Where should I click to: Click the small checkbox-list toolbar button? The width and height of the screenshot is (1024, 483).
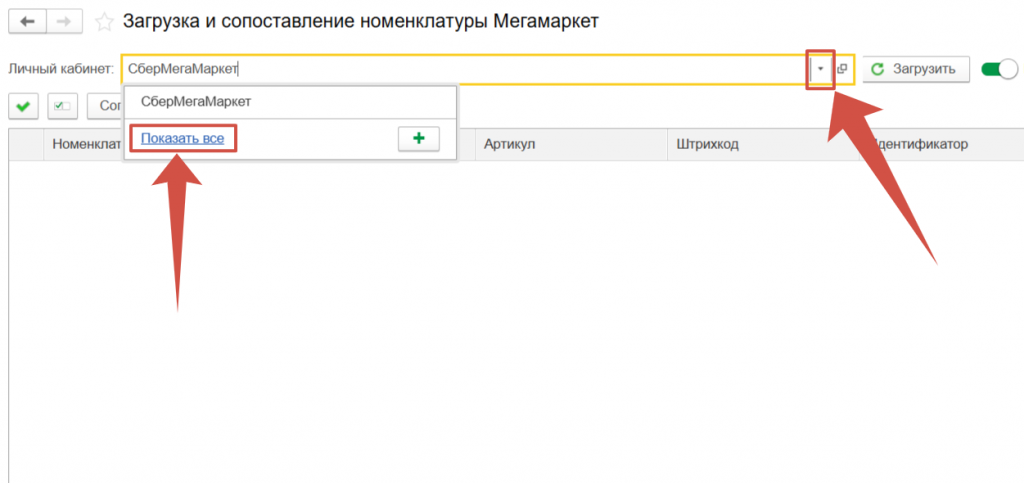63,105
